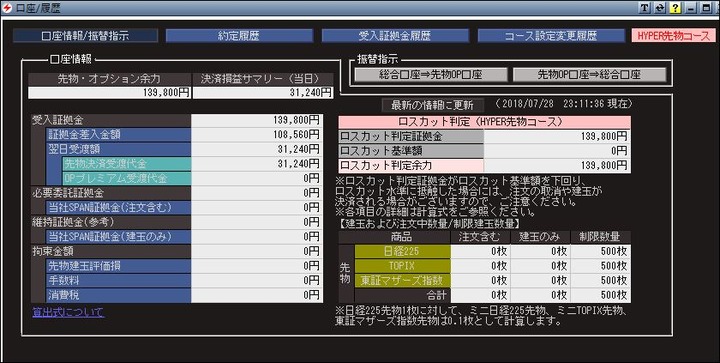This screenshot has width=720, height=363.
Task: Click the ロスカット判定証拠金 label
Action: click(411, 136)
